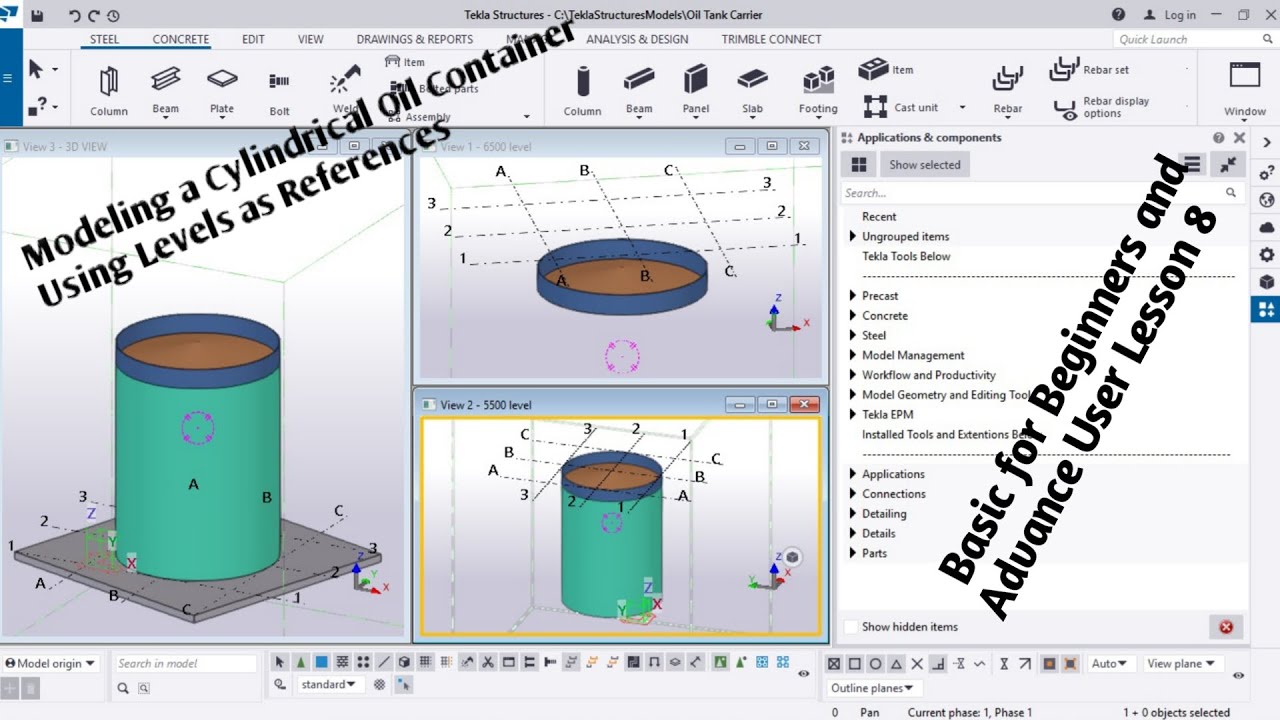Open the Model origin dropdown

pos(50,663)
